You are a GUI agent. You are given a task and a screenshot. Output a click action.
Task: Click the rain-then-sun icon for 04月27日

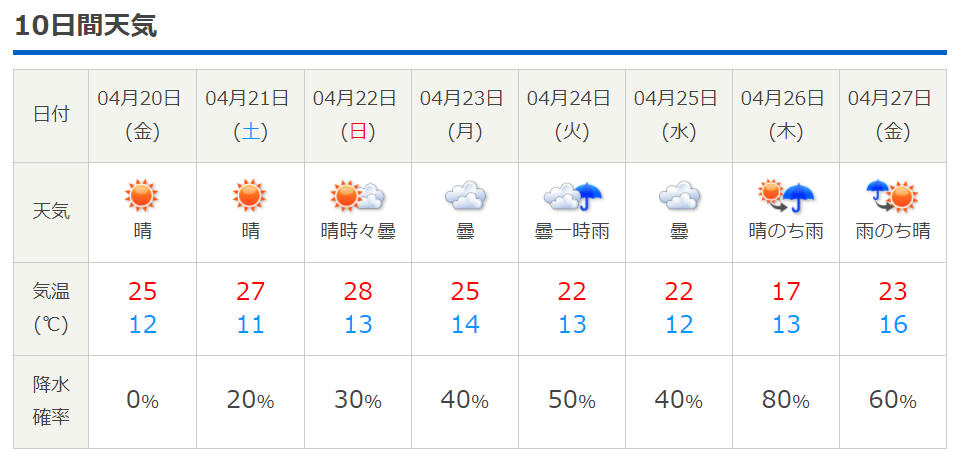893,196
